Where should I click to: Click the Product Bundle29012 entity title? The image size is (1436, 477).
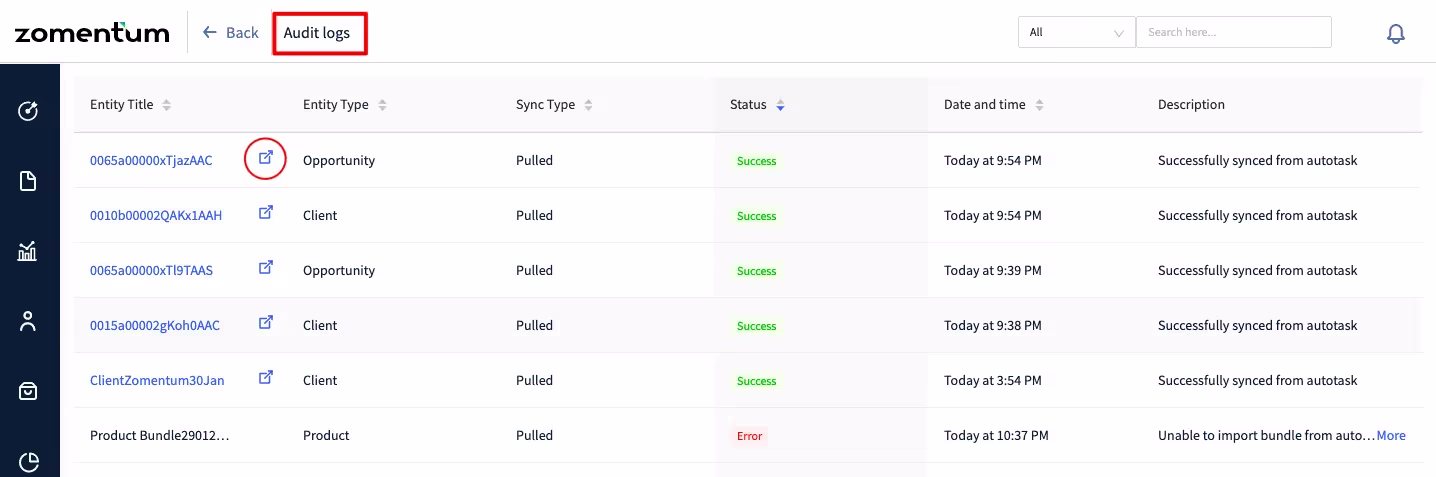point(160,435)
